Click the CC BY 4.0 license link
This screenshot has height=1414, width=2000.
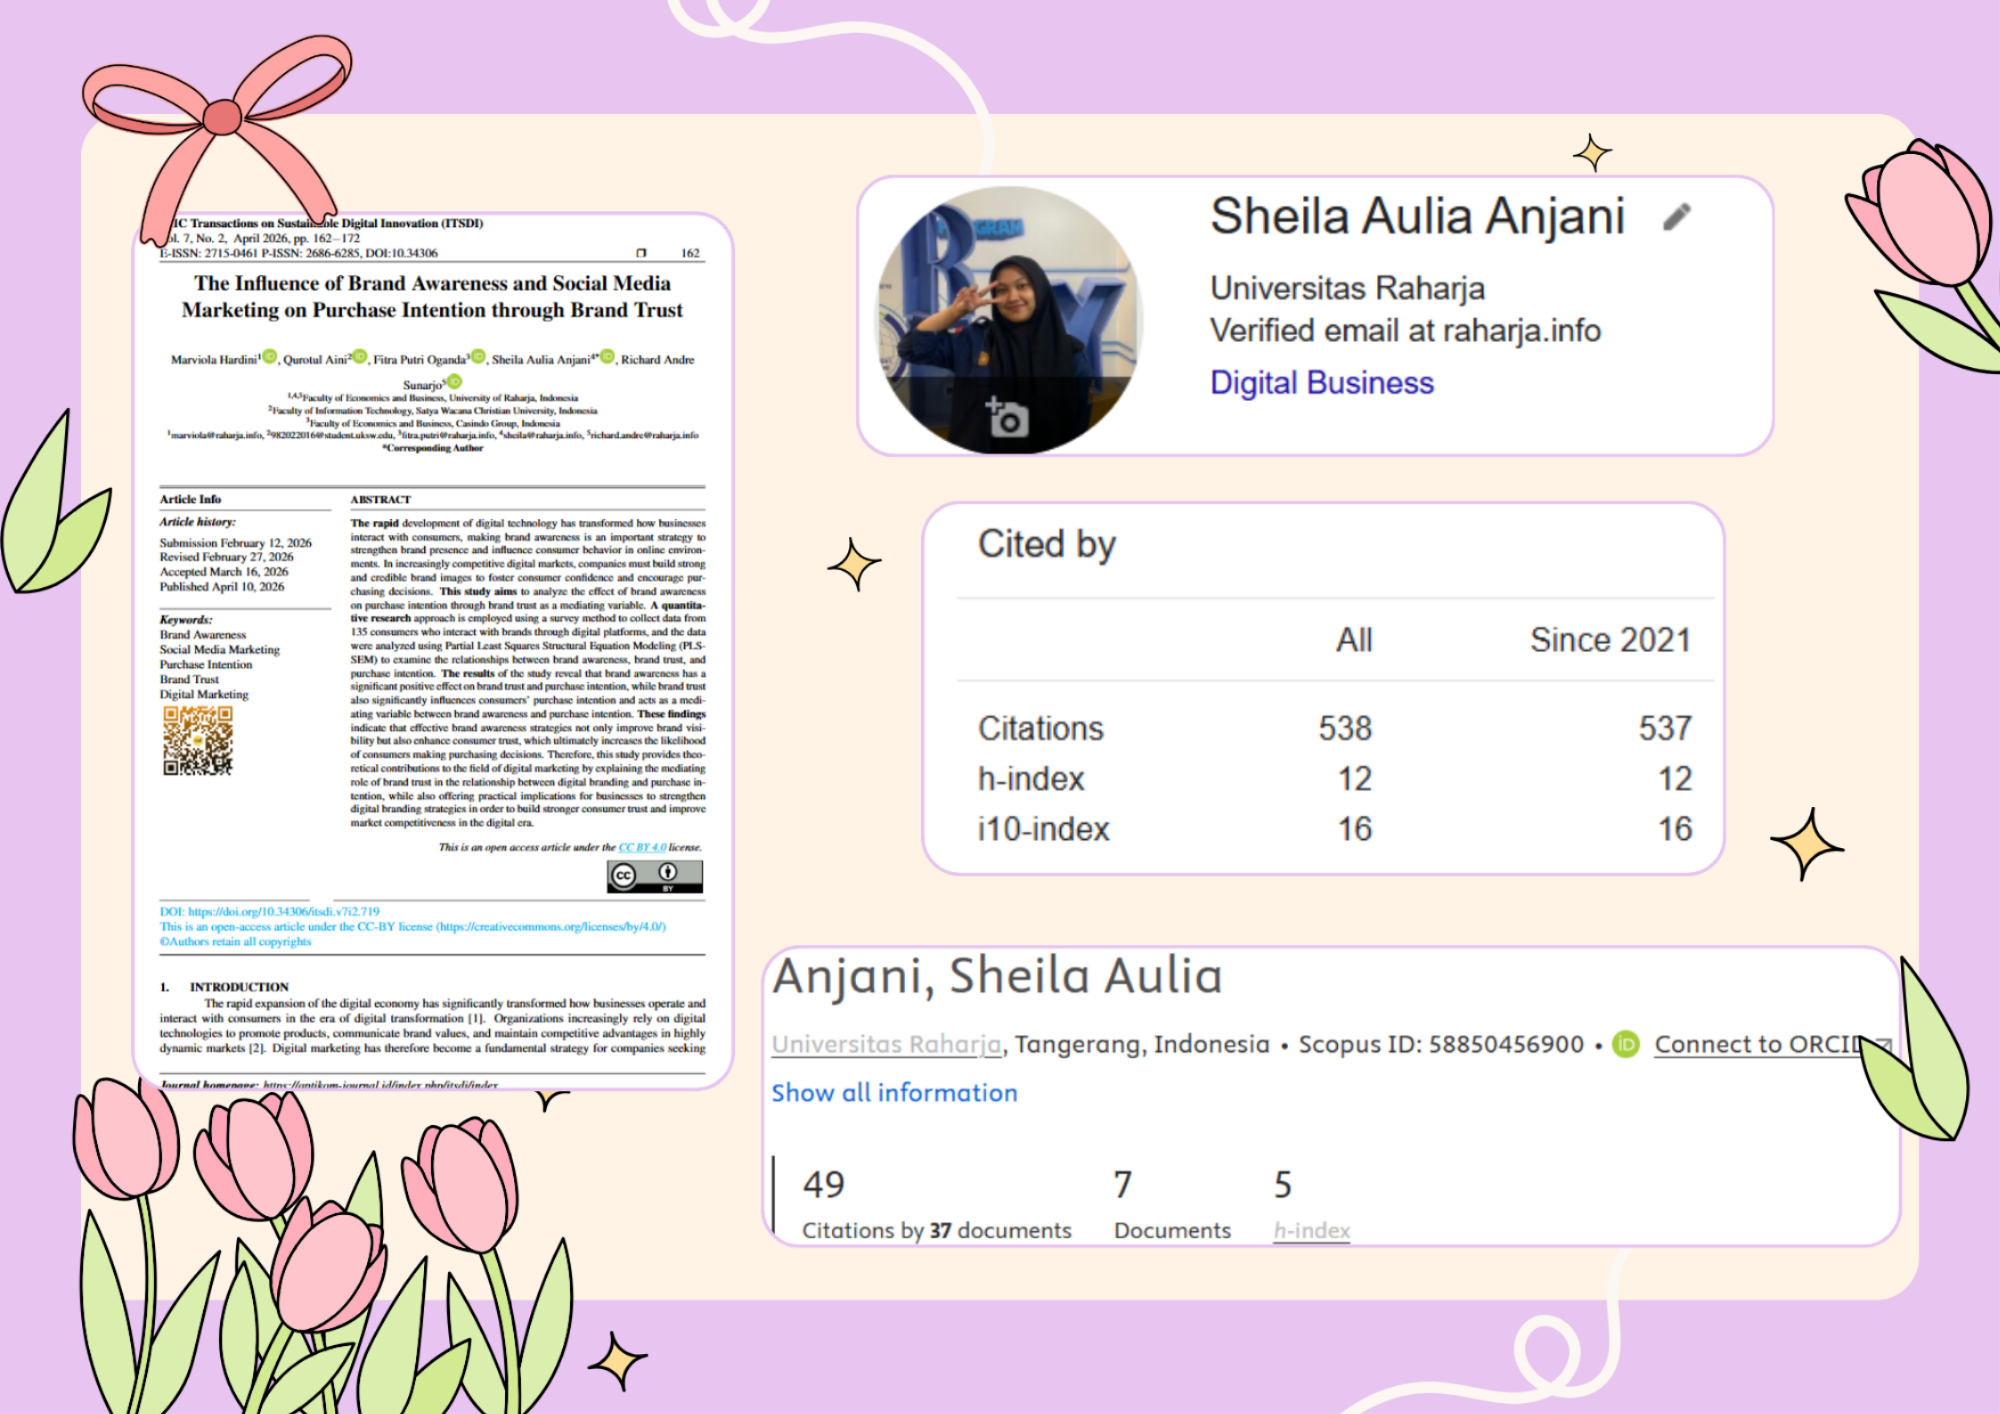pyautogui.click(x=642, y=847)
